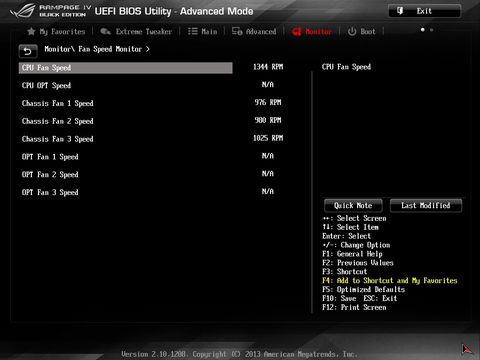
Task: Select the Monitor tab
Action: (312, 32)
